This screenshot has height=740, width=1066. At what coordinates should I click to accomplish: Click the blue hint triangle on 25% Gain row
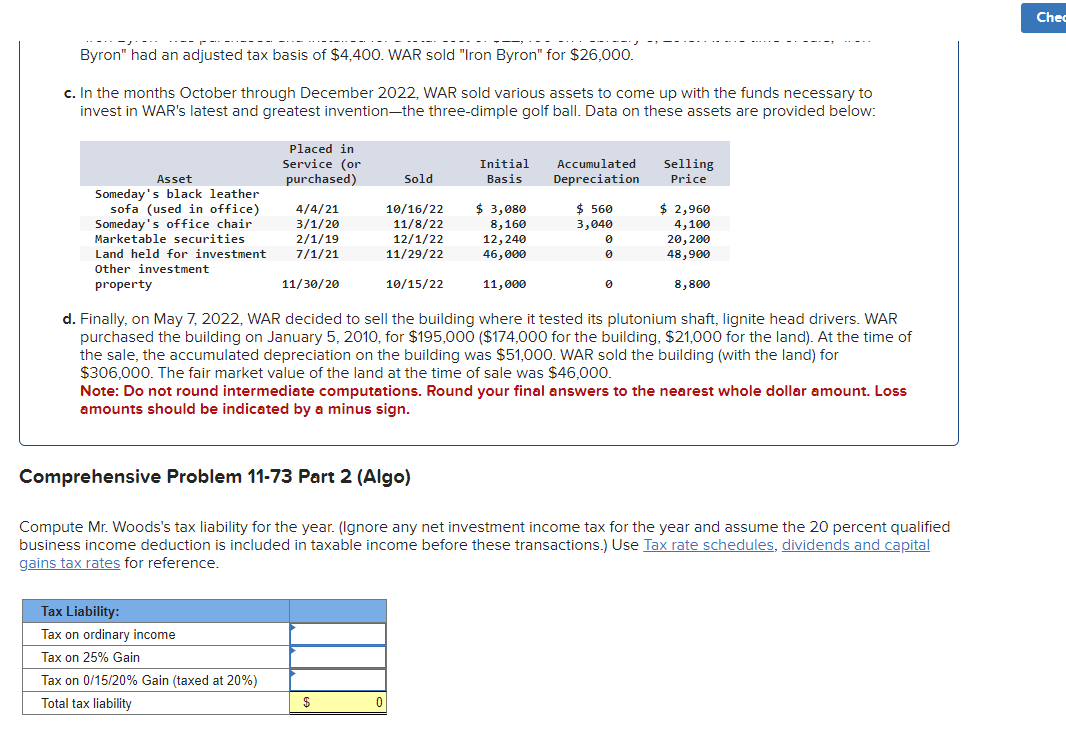click(x=291, y=650)
